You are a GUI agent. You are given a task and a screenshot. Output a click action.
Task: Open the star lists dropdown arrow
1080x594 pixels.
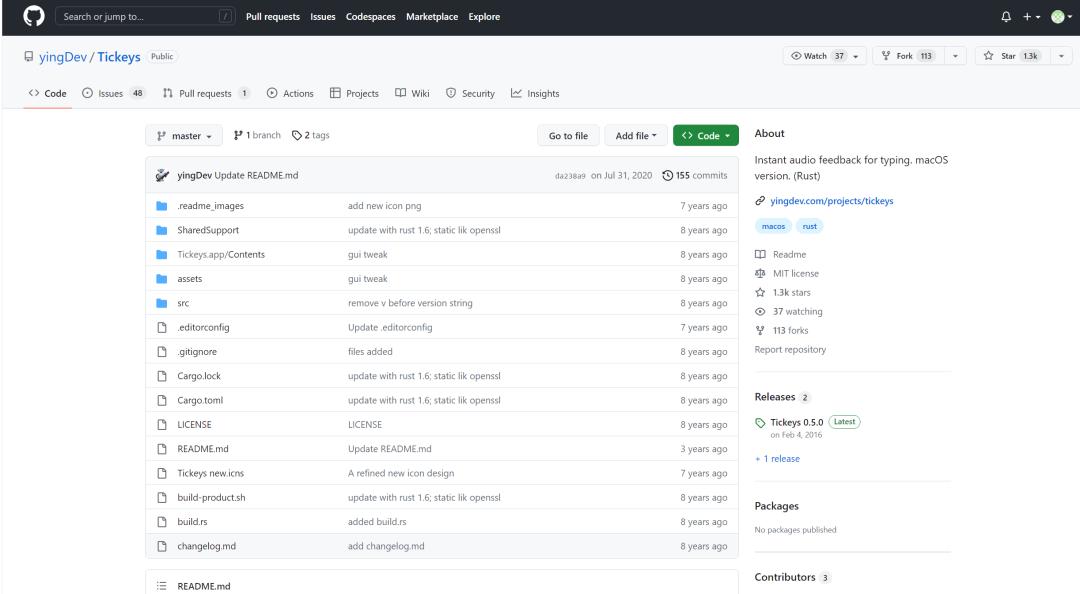pyautogui.click(x=1059, y=56)
